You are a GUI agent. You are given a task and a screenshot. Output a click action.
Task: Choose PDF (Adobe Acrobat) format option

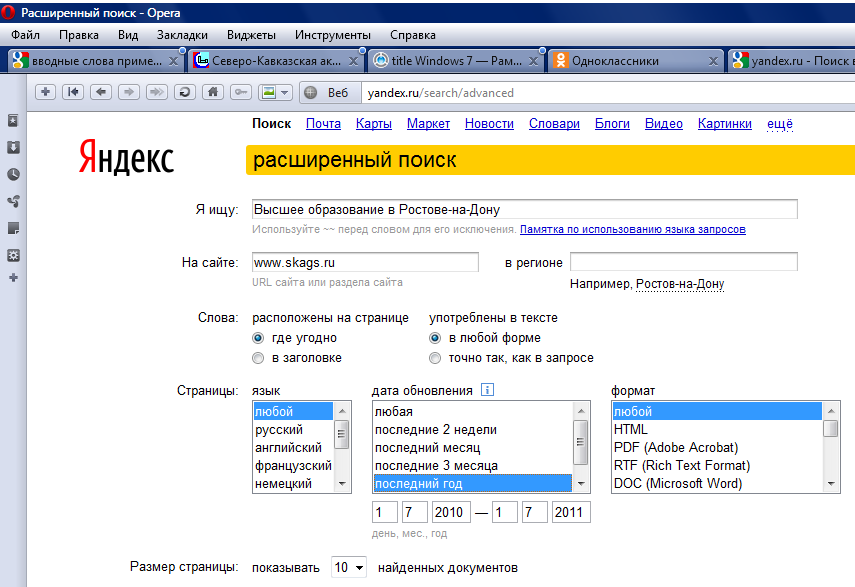[717, 447]
